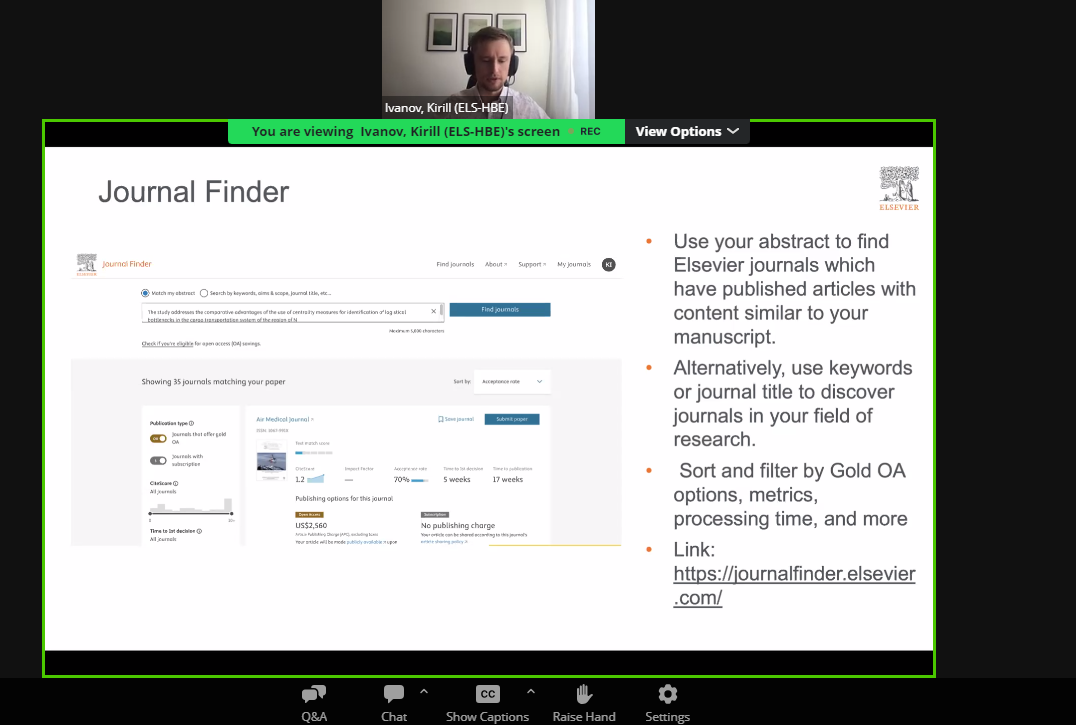Click the 'No publishing charge' text
Screen dimensions: 1076x725
[x=458, y=525]
